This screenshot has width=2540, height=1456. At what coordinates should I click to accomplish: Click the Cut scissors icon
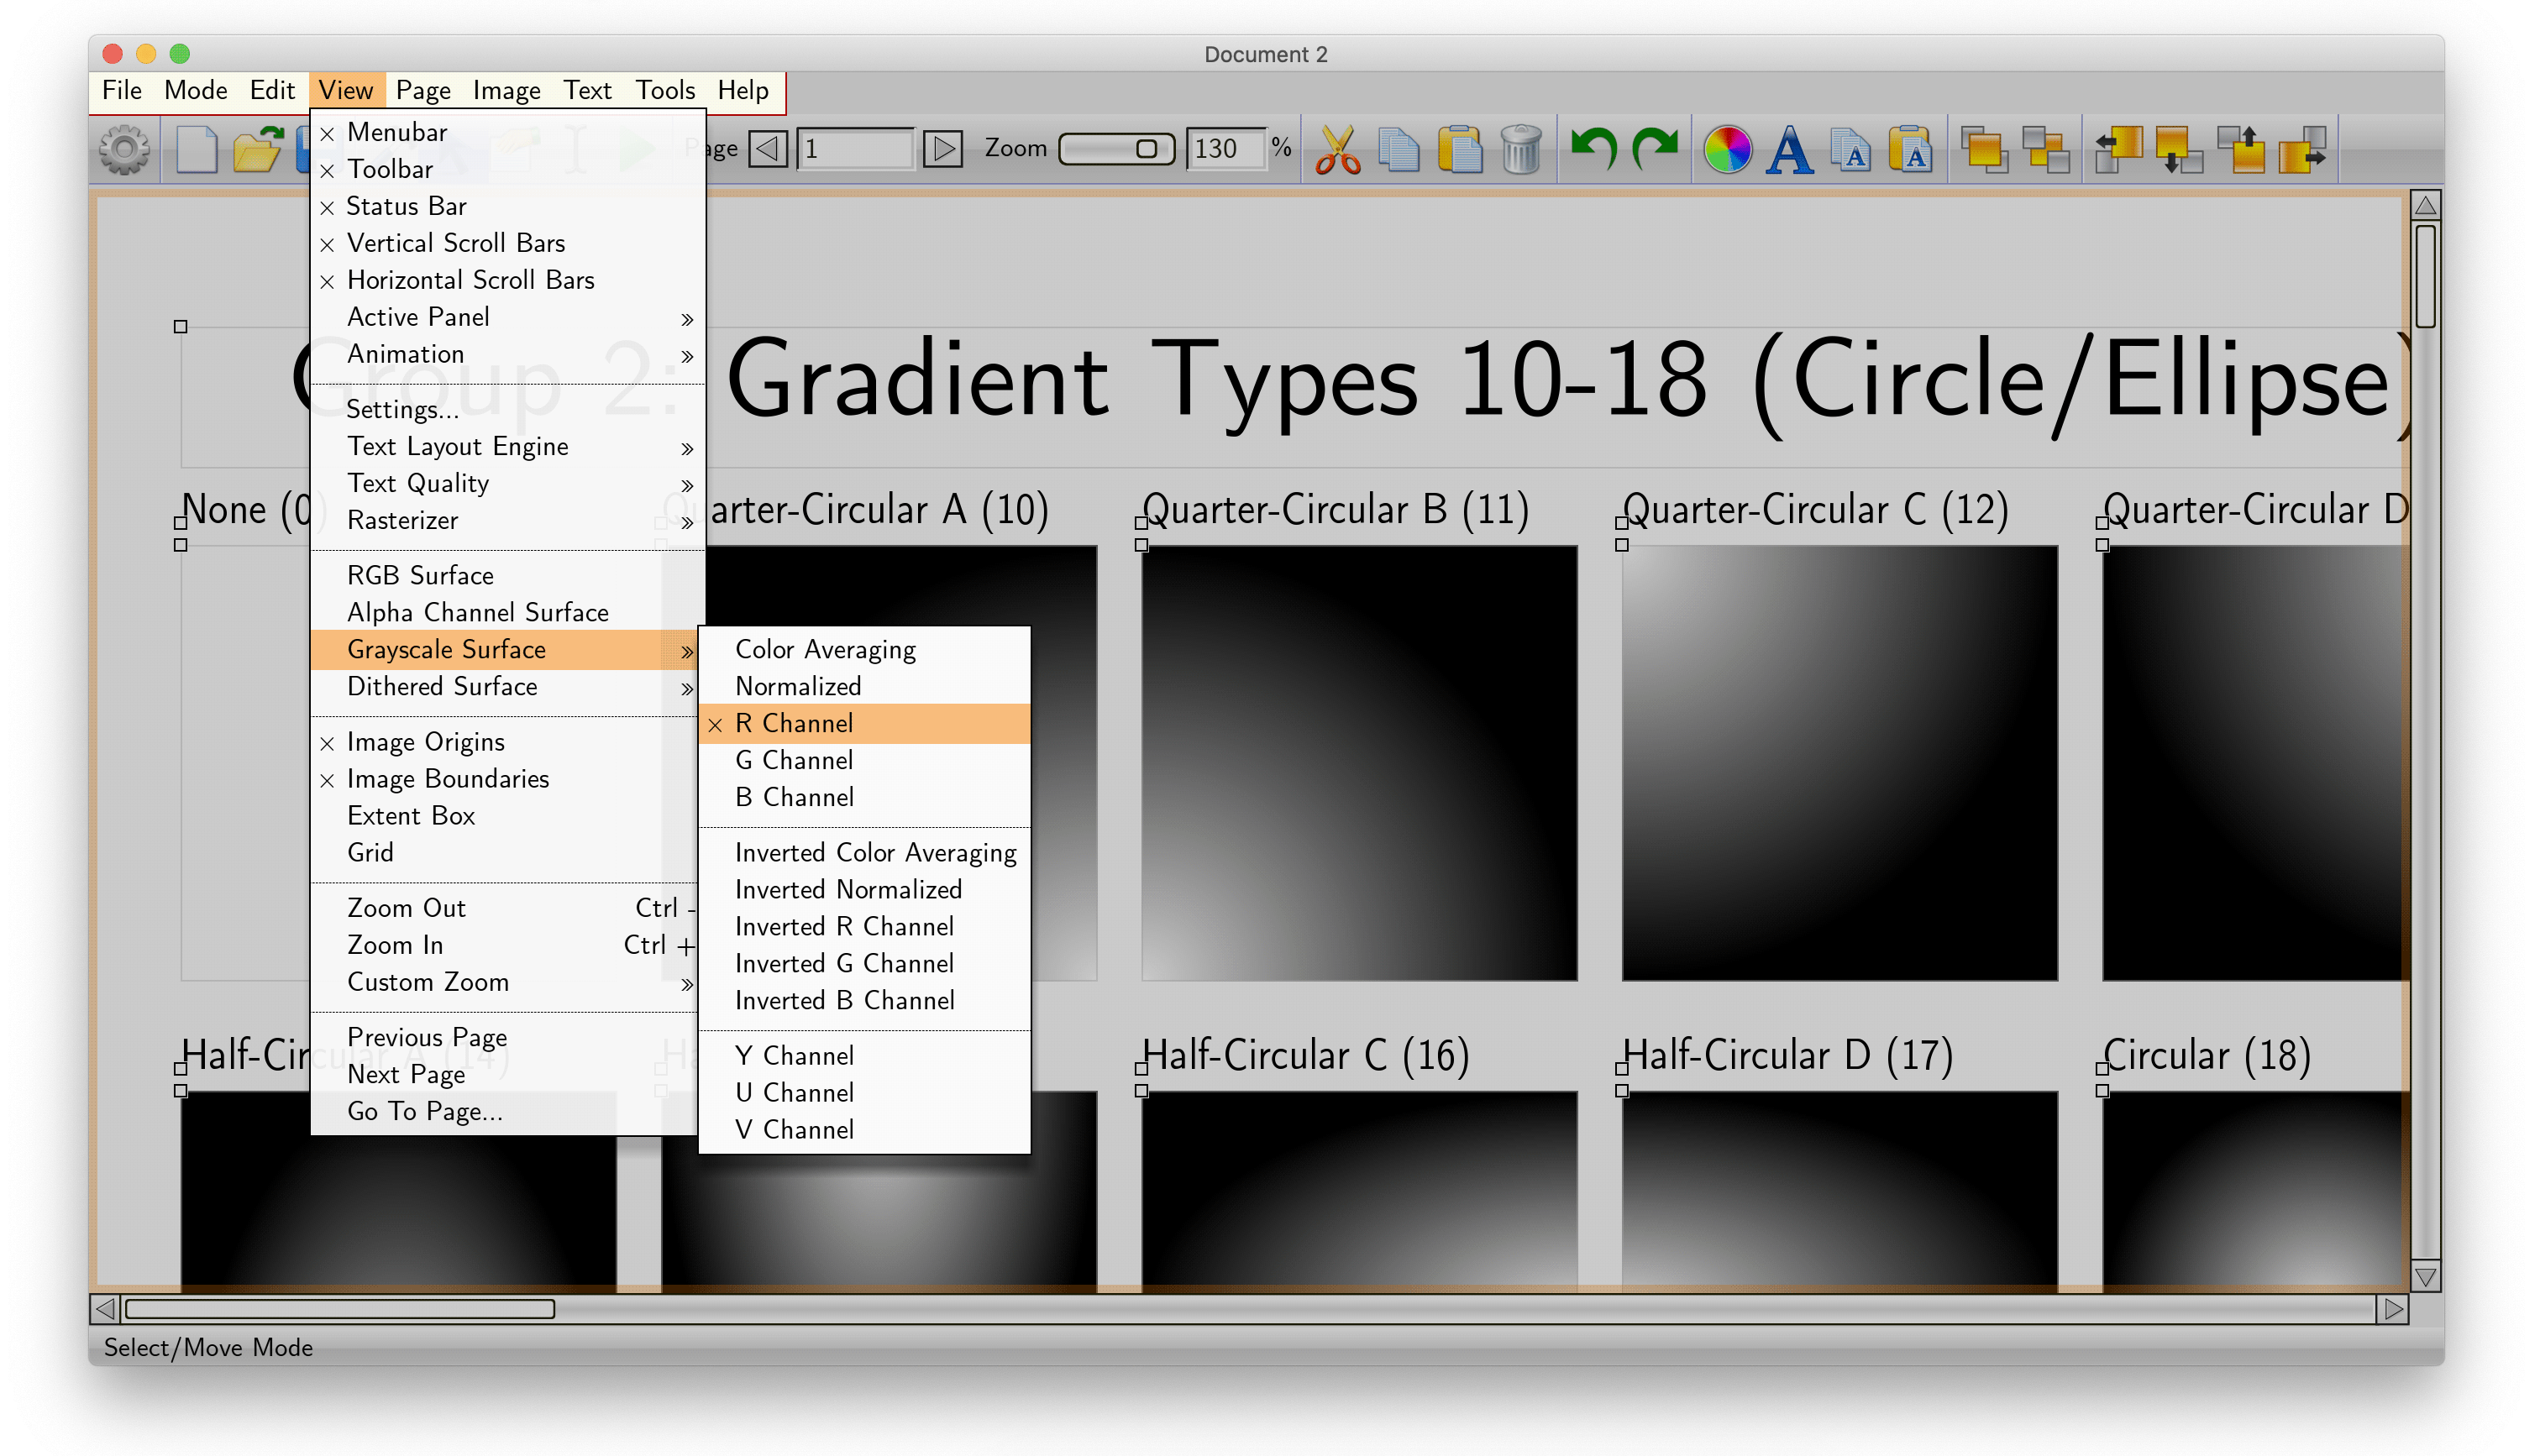[x=1337, y=150]
